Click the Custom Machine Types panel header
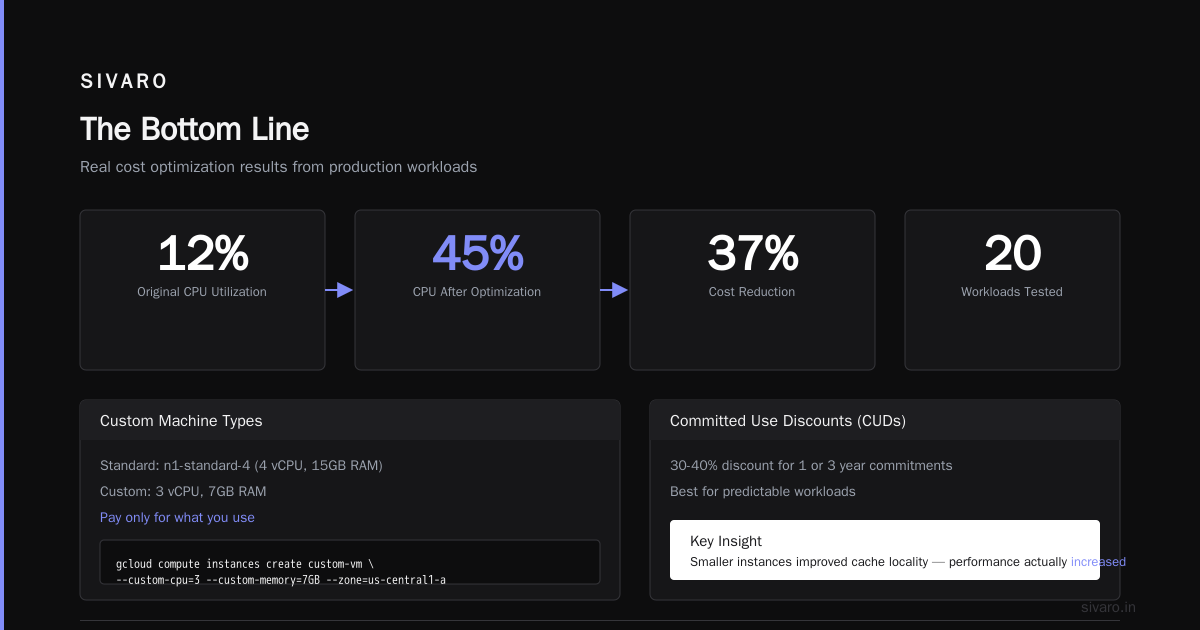This screenshot has width=1200, height=630. (350, 421)
